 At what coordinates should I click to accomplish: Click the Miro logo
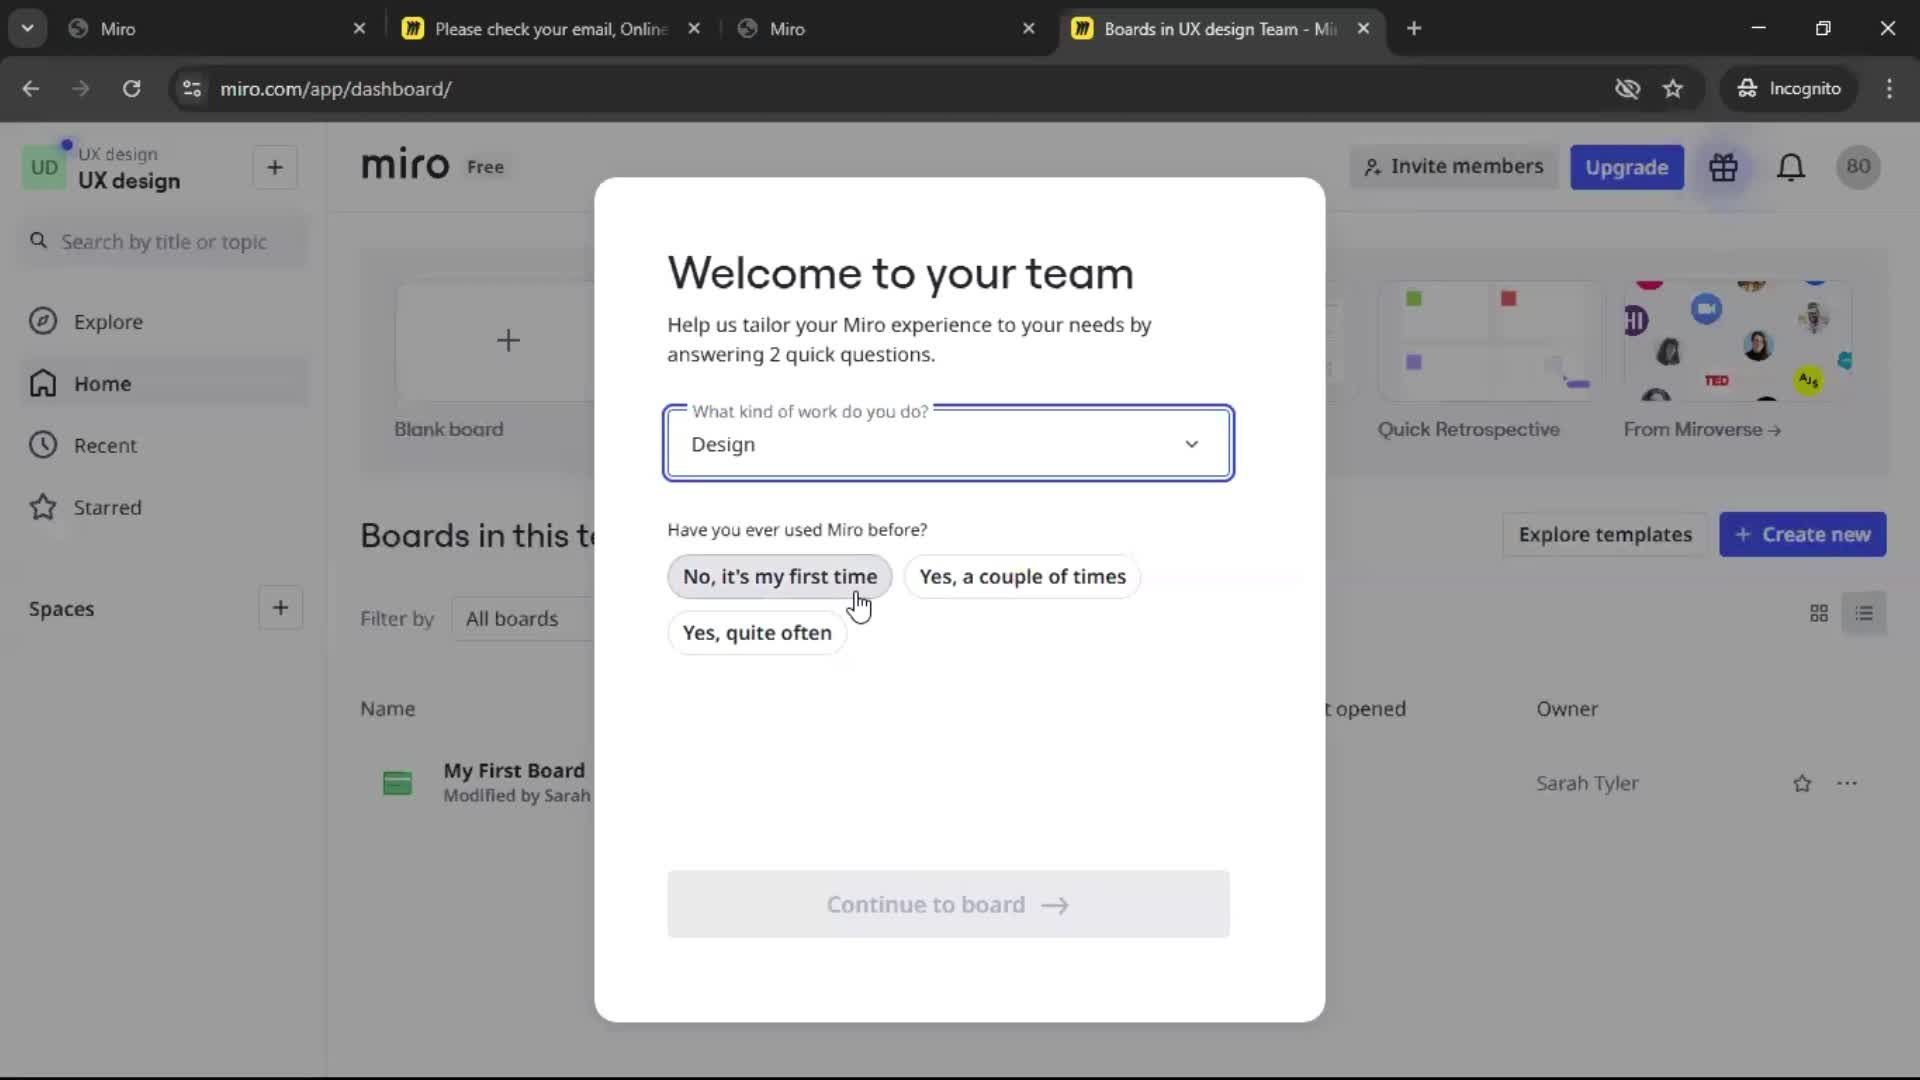[x=405, y=165]
